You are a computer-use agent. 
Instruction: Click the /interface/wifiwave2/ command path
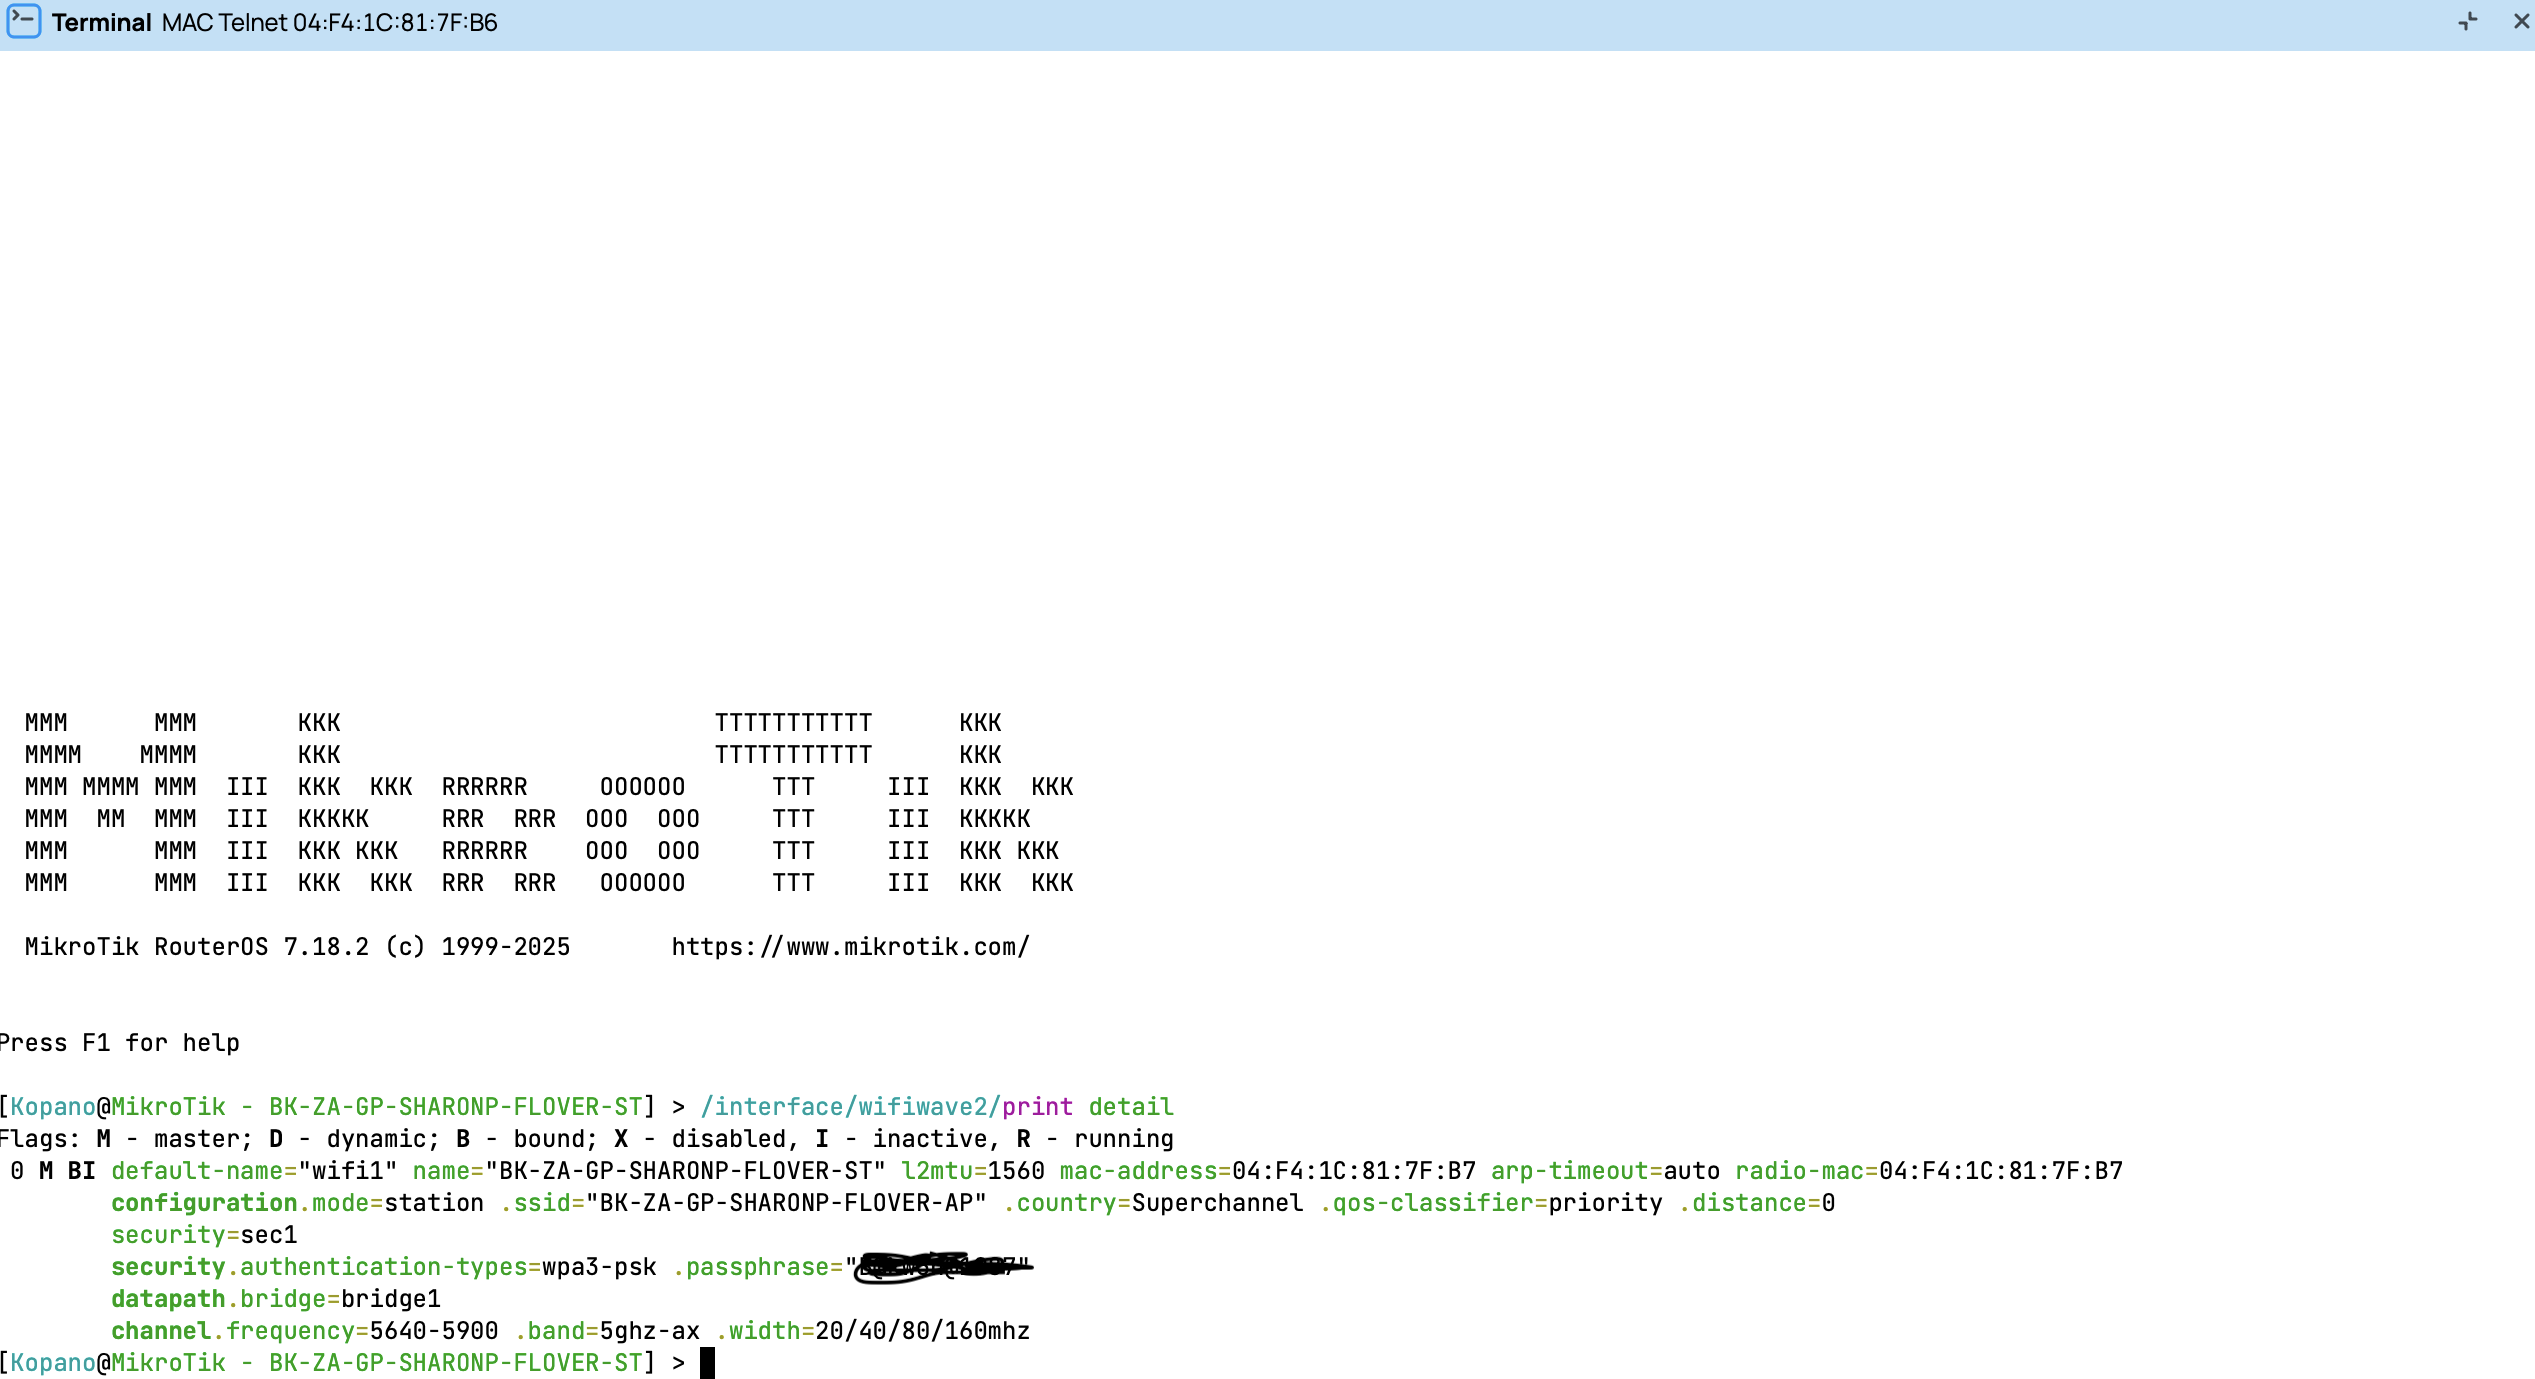click(850, 1107)
